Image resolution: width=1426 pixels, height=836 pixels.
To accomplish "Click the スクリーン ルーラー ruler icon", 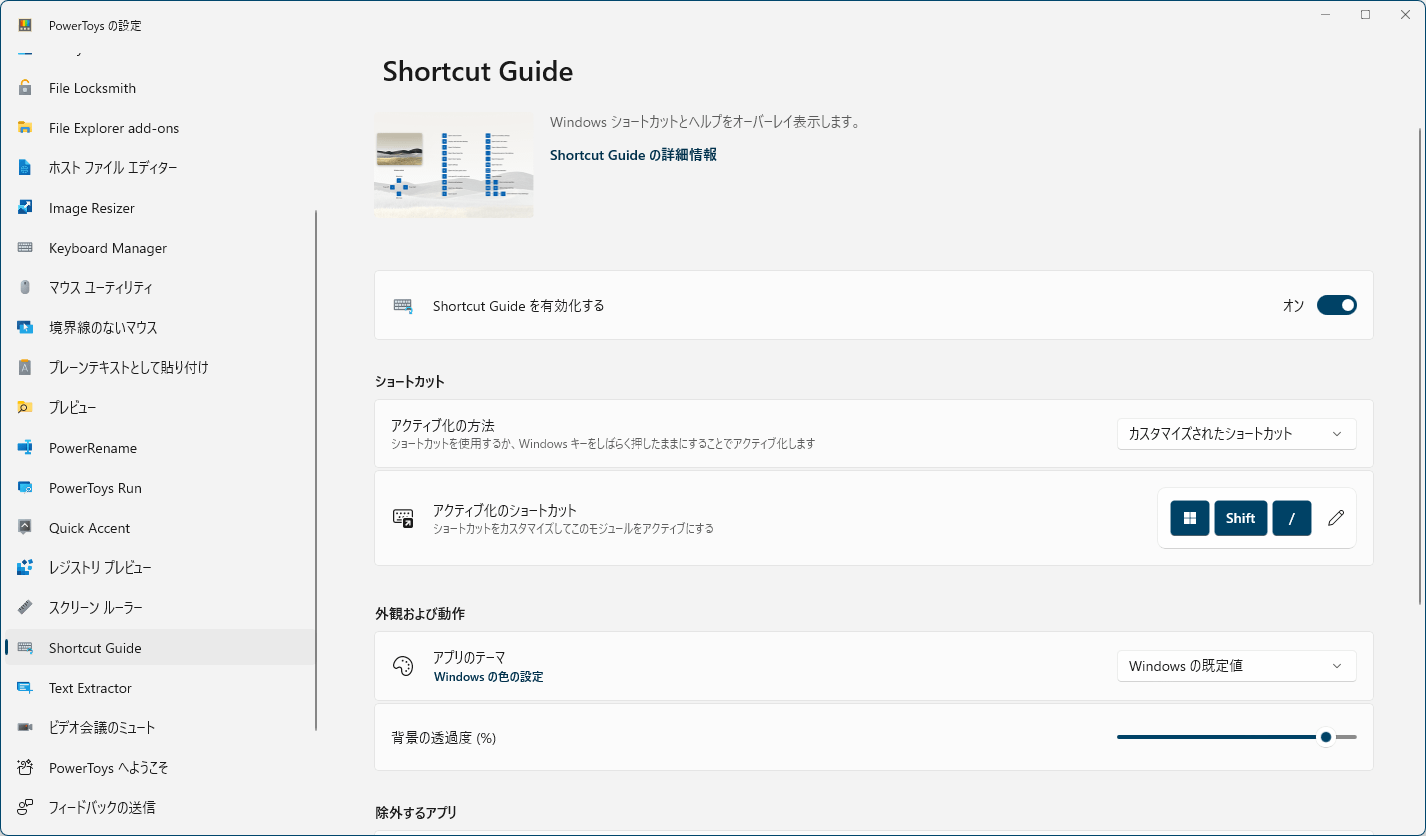I will (25, 608).
